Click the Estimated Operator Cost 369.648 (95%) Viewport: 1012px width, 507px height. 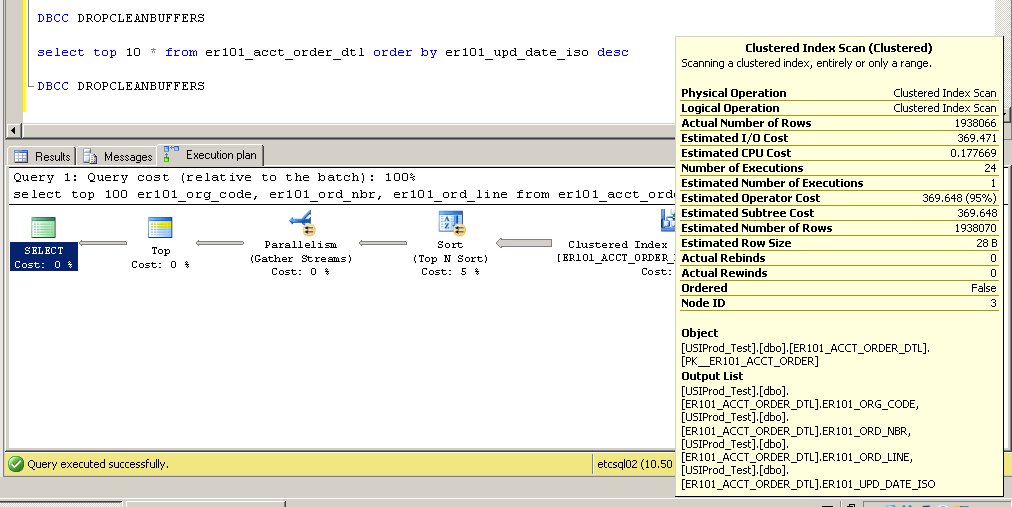959,198
